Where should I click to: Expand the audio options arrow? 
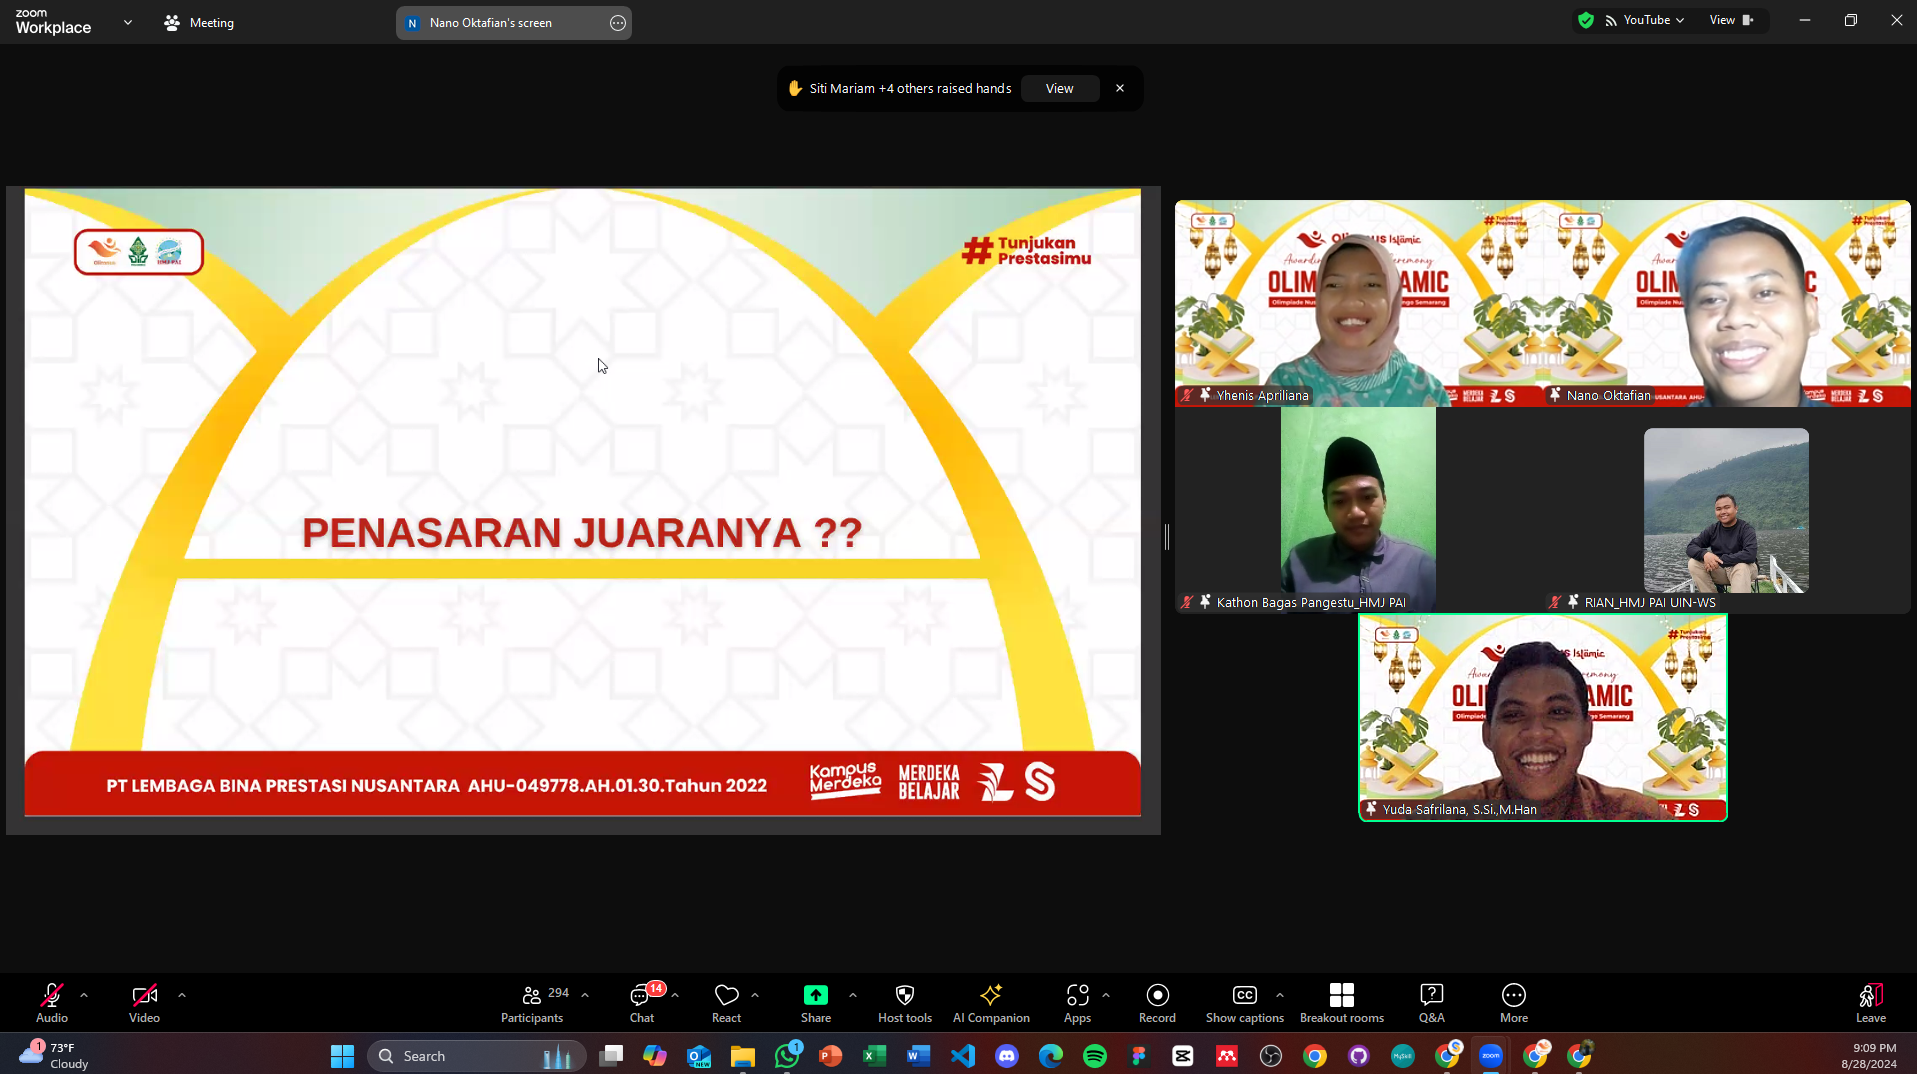click(84, 995)
